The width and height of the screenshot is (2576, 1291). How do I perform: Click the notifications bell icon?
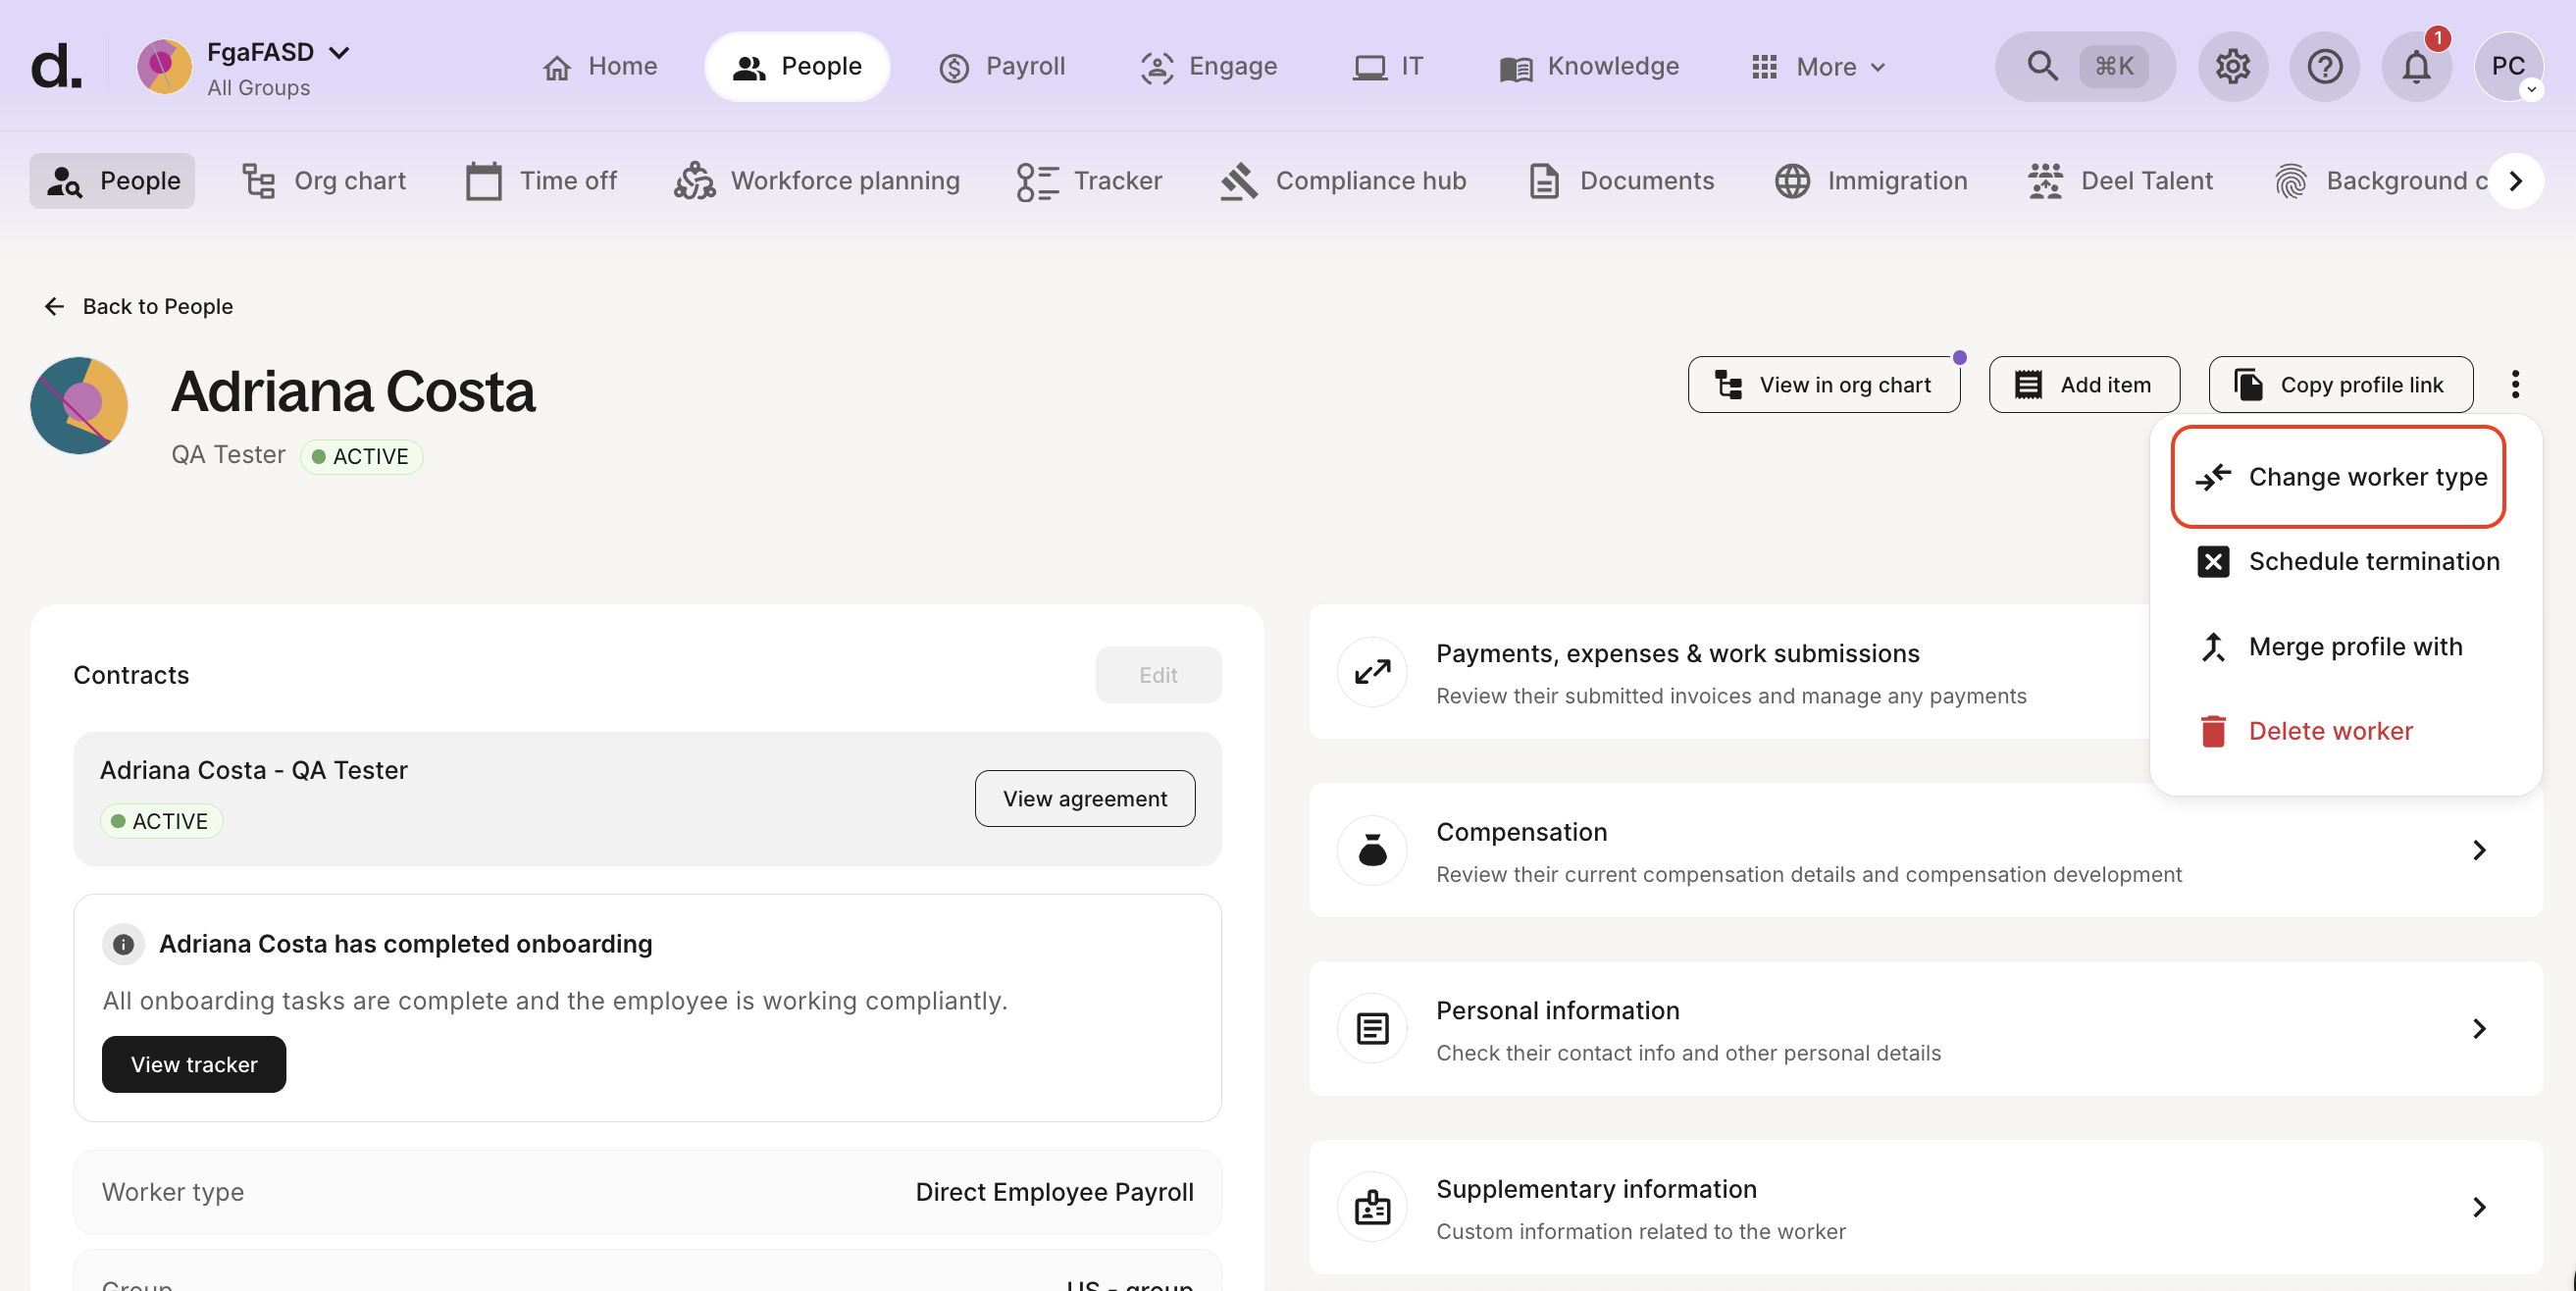2416,67
